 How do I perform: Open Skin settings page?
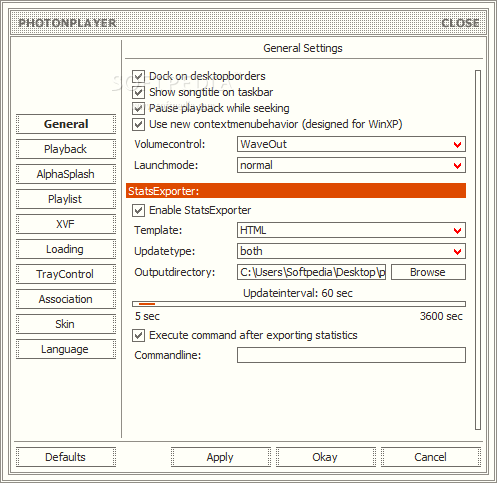tap(66, 324)
